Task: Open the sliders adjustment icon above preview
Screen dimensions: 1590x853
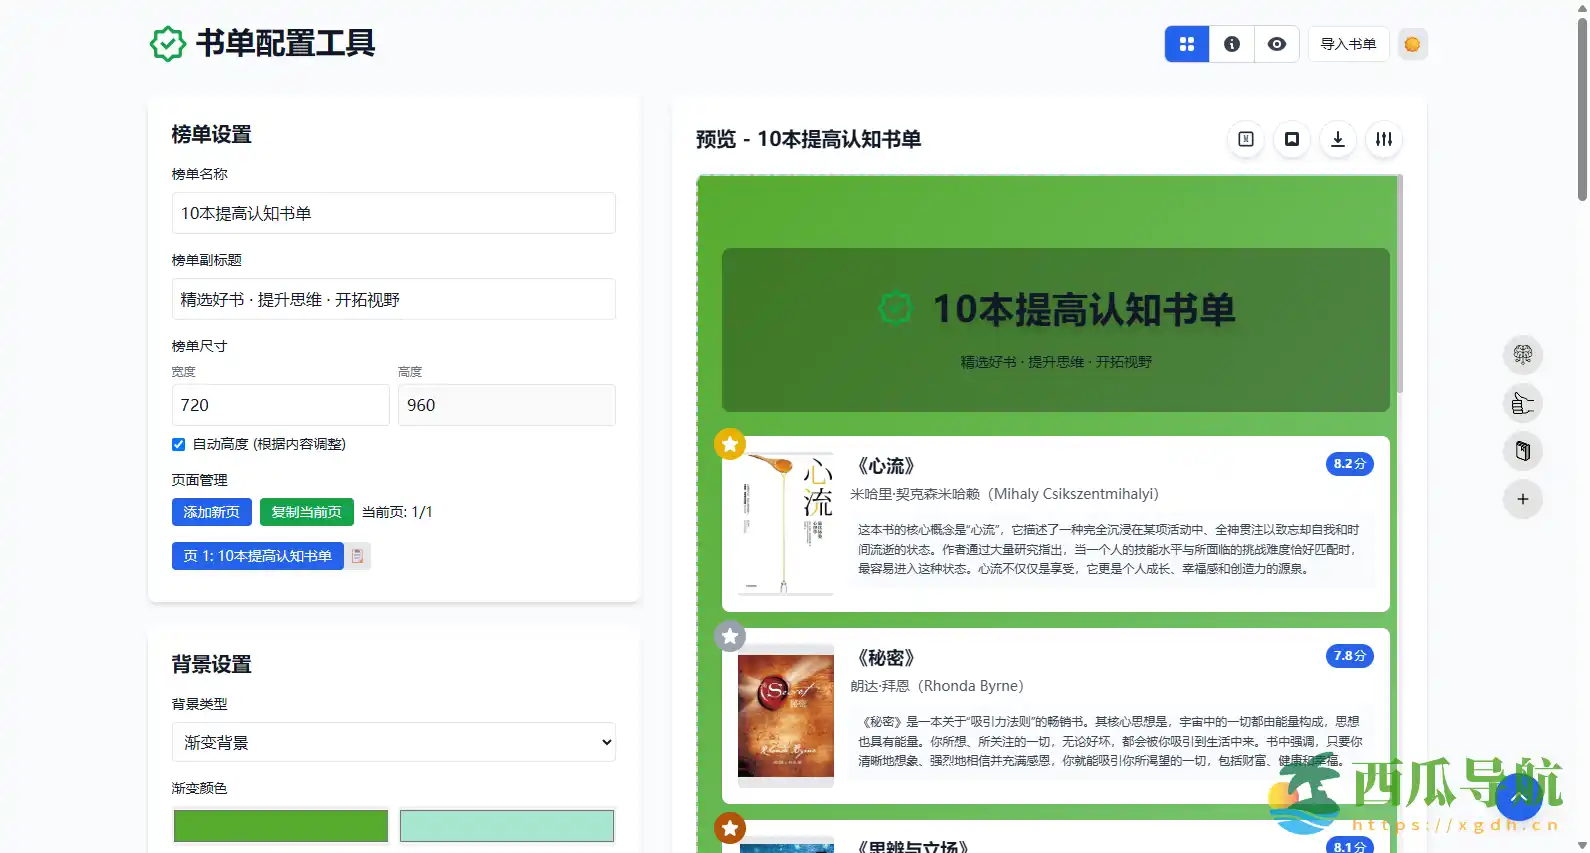Action: tap(1384, 139)
